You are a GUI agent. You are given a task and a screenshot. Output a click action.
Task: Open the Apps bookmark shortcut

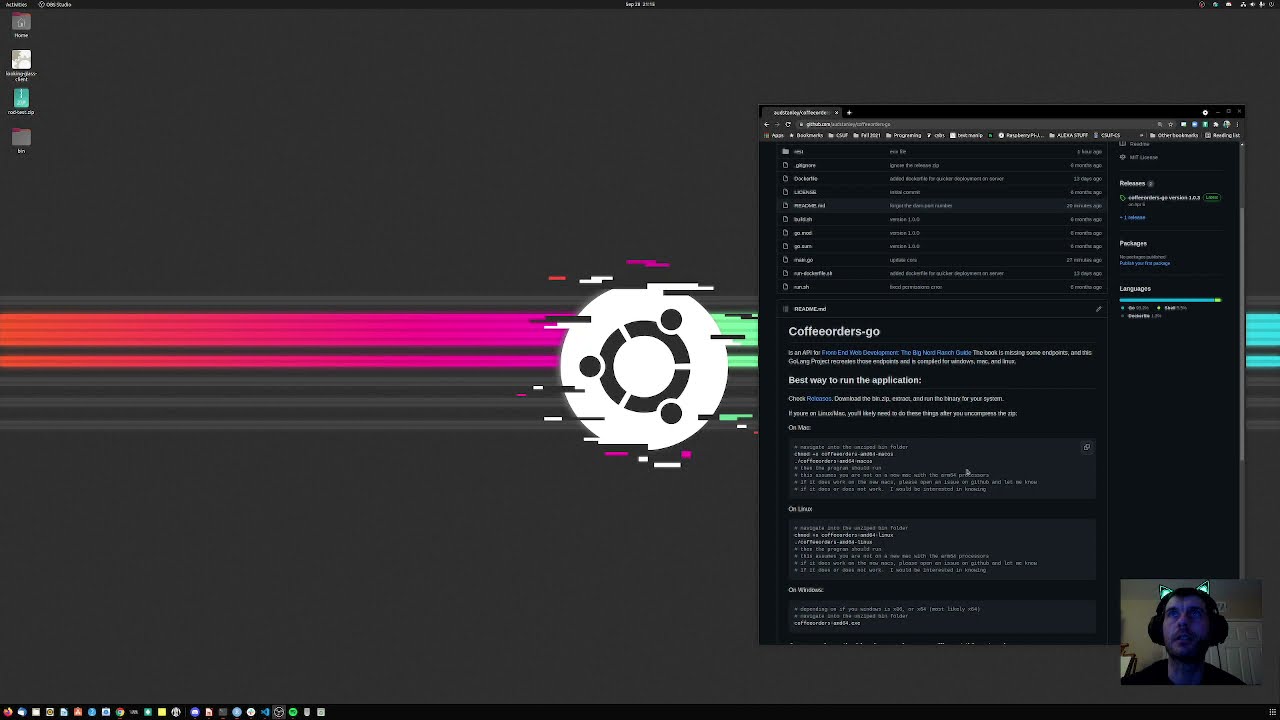[775, 135]
